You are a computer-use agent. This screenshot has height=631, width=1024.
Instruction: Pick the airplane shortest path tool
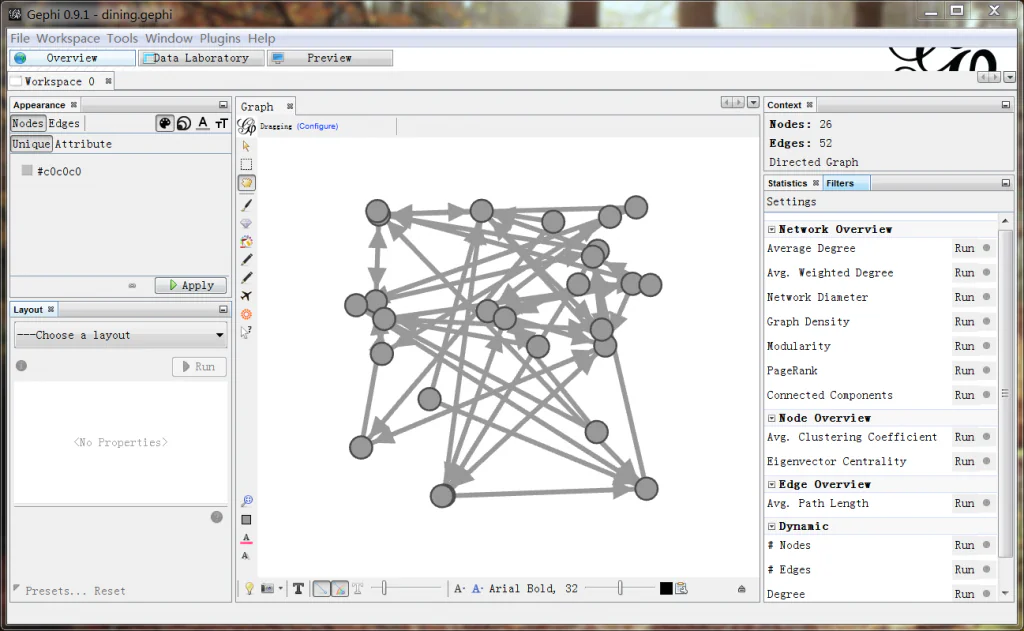[246, 296]
